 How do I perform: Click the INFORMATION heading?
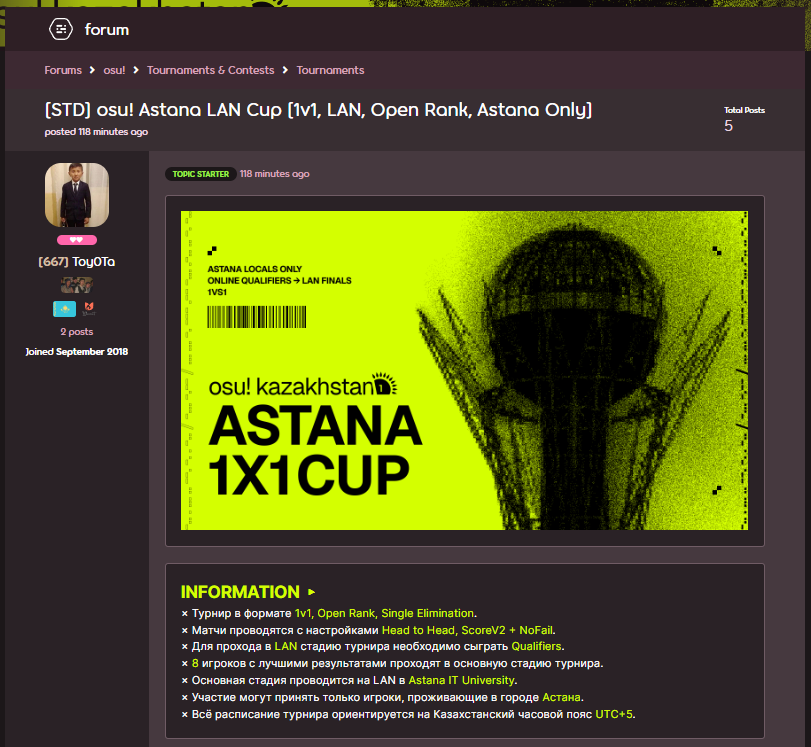pyautogui.click(x=240, y=592)
